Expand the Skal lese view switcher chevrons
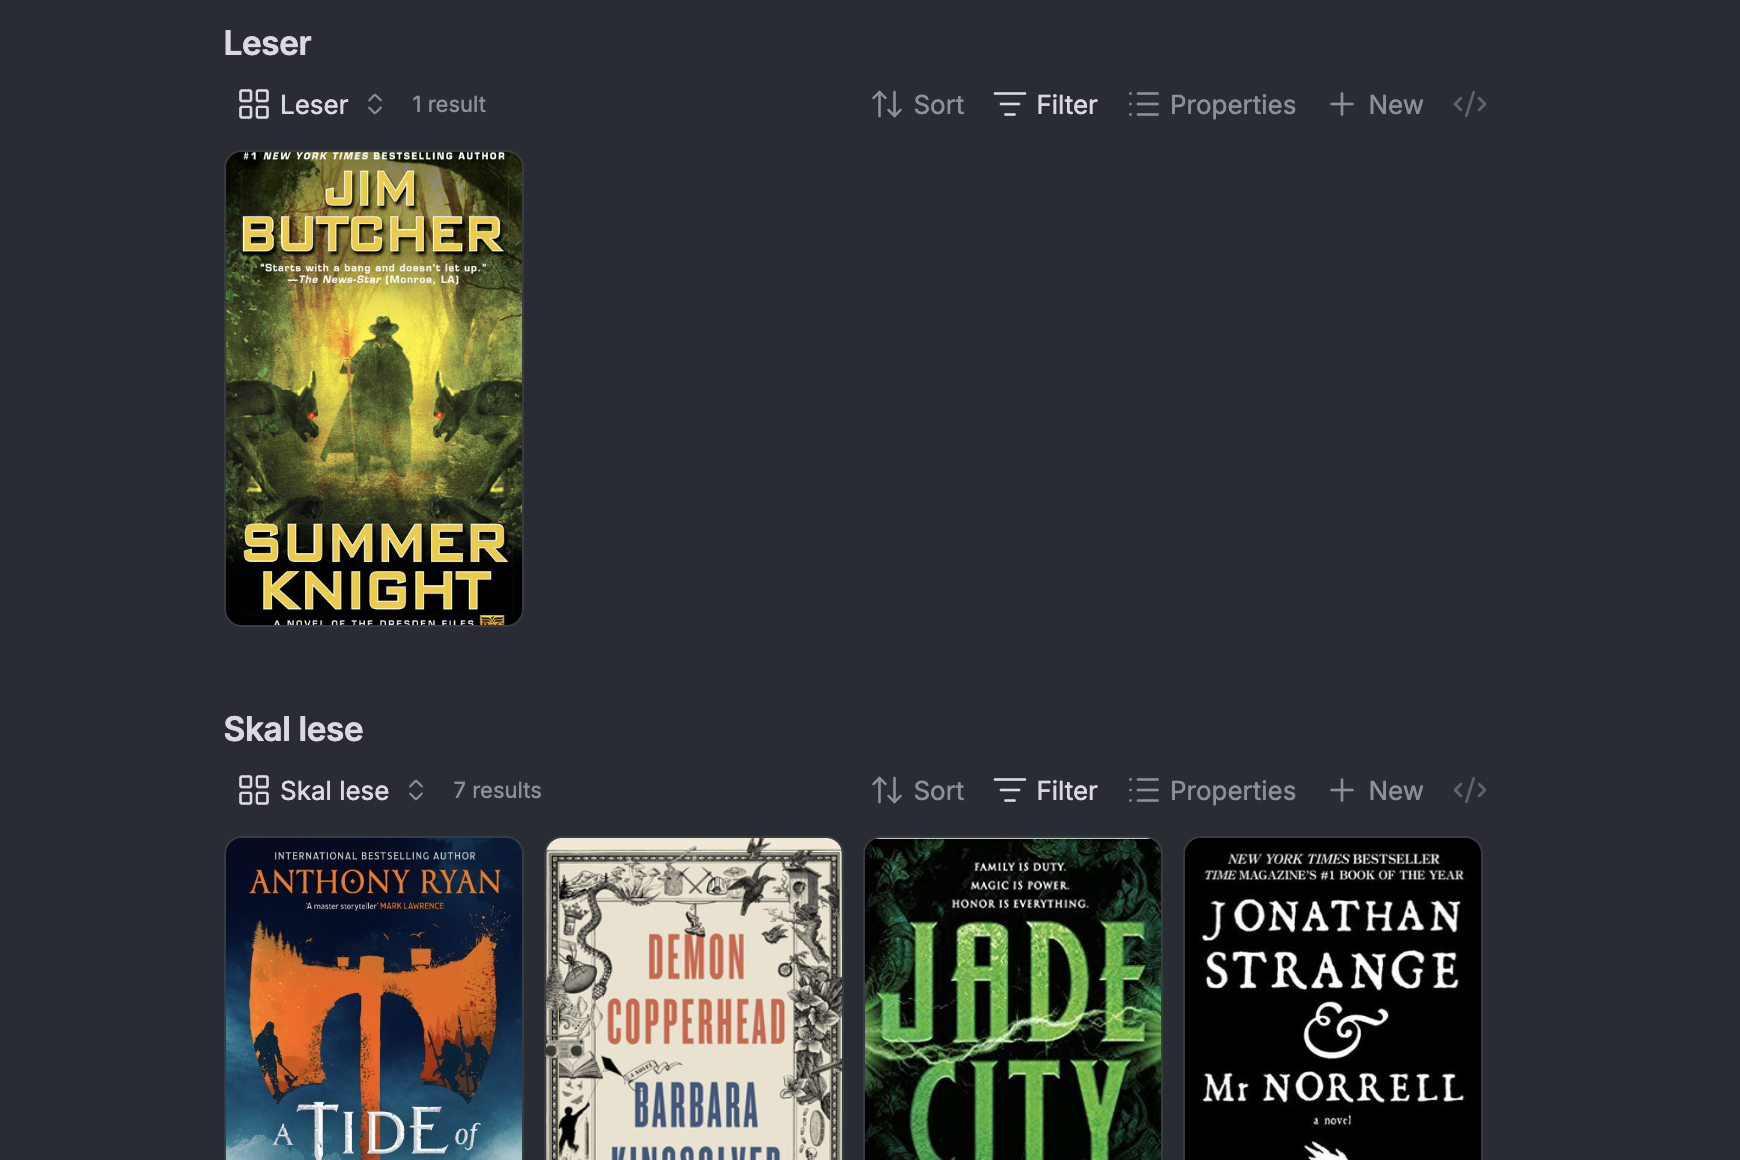The height and width of the screenshot is (1160, 1740). point(416,790)
